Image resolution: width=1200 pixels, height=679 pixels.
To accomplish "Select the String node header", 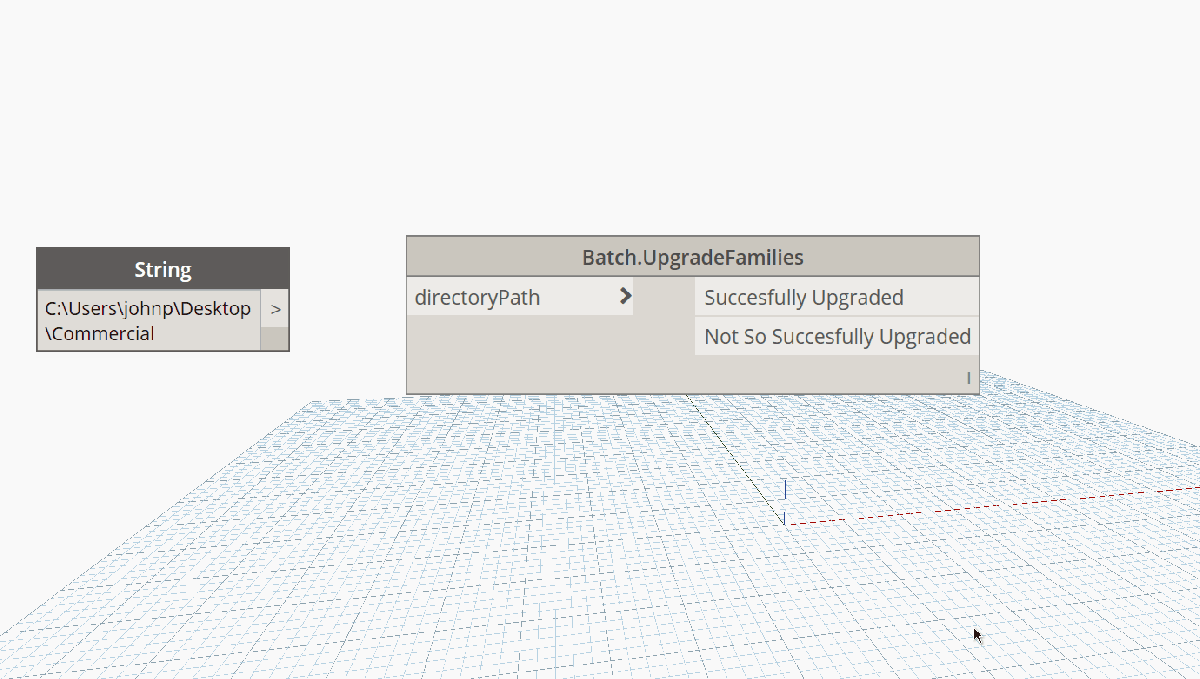I will click(162, 269).
